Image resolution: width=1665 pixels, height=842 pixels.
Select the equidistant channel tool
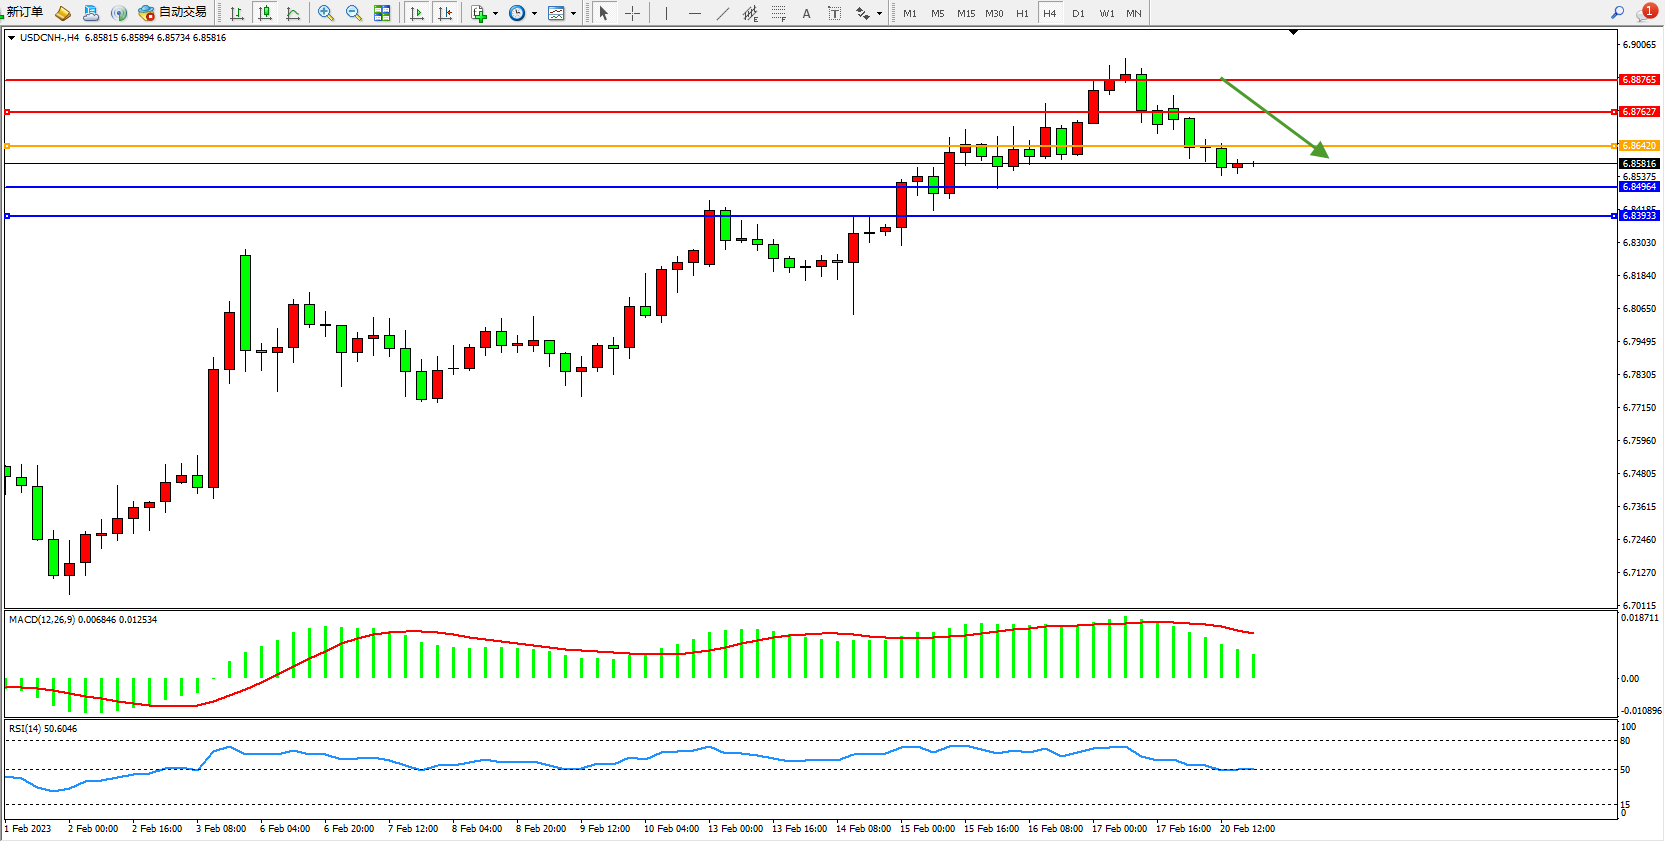pyautogui.click(x=750, y=13)
